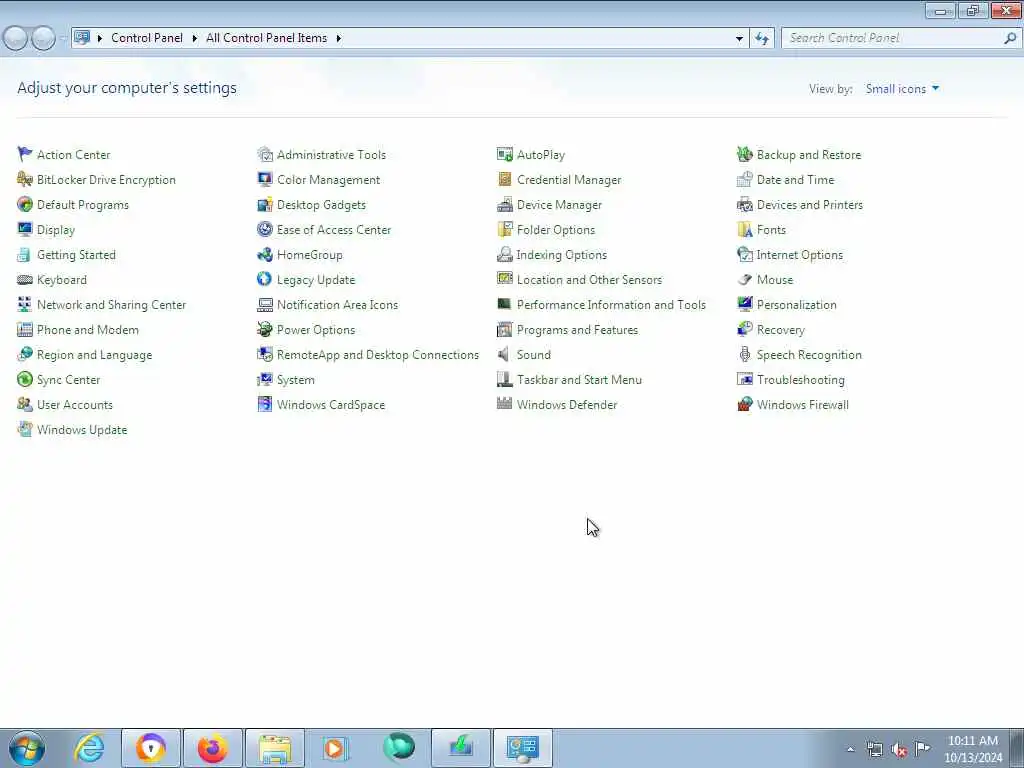The width and height of the screenshot is (1024, 768).
Task: Open Windows Explorer from taskbar
Action: click(275, 748)
